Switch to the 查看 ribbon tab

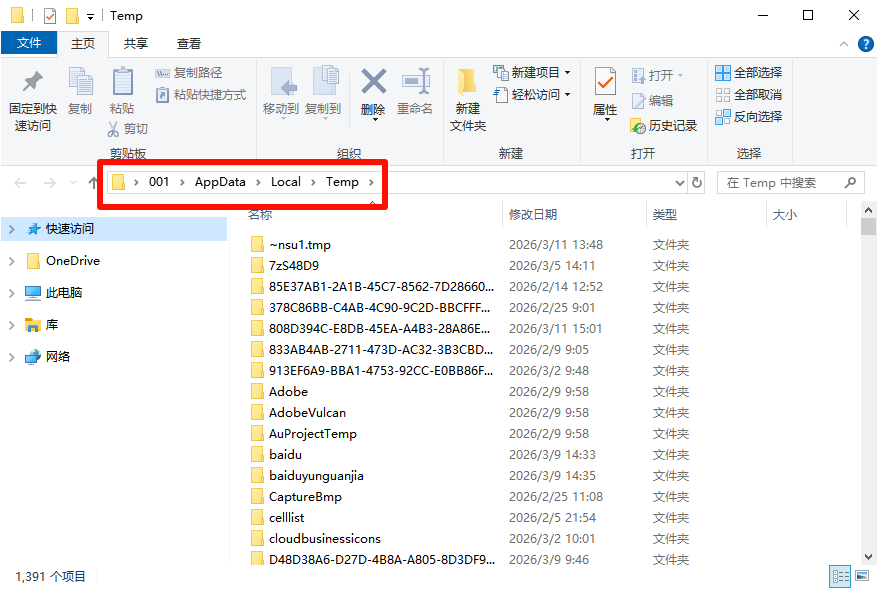(186, 43)
